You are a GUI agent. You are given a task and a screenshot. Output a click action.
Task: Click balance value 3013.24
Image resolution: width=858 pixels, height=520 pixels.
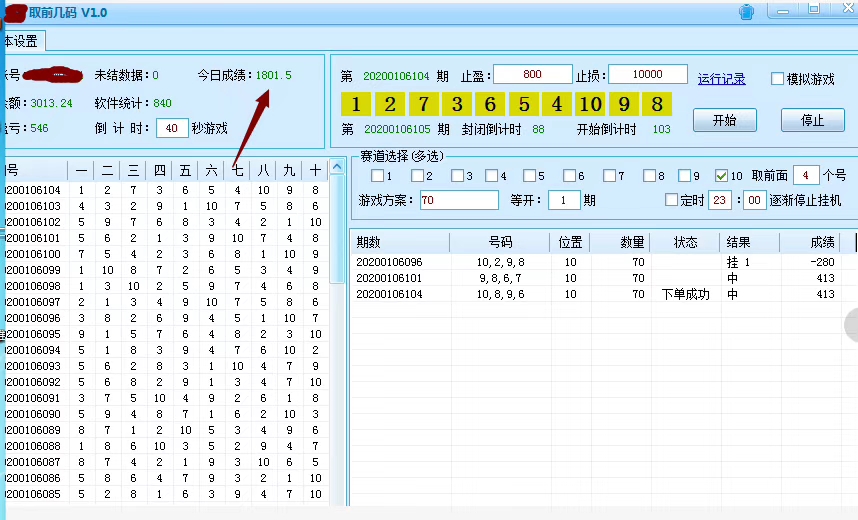tap(51, 103)
